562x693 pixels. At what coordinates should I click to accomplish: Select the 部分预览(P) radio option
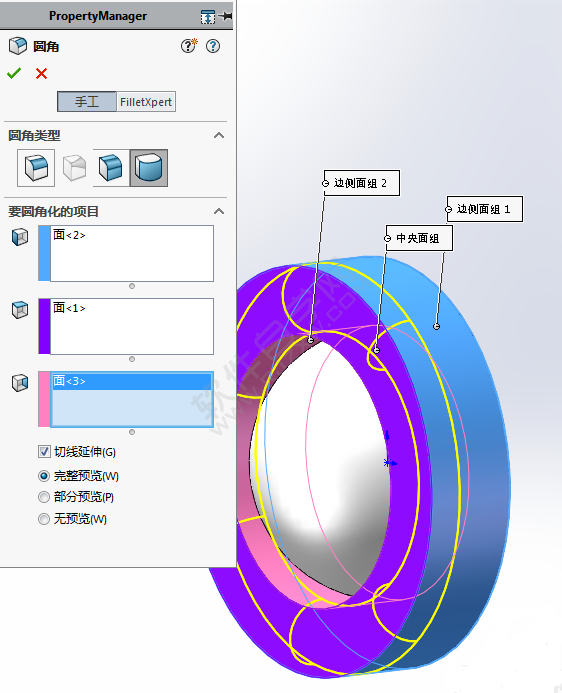pyautogui.click(x=44, y=497)
